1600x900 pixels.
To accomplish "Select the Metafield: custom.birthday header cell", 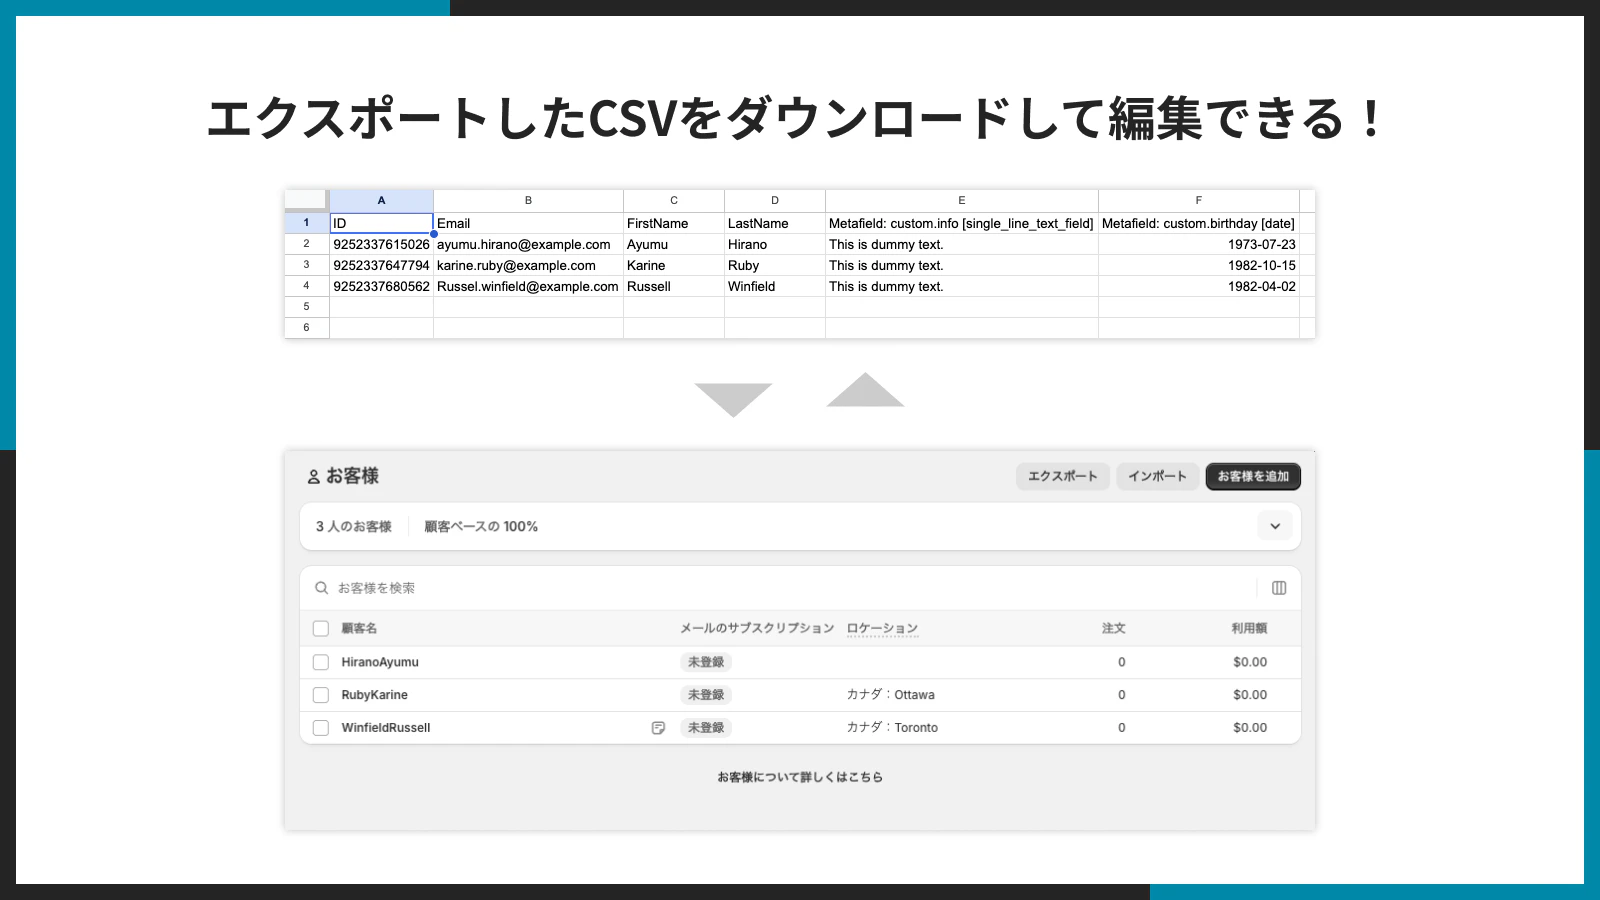I will click(1199, 223).
